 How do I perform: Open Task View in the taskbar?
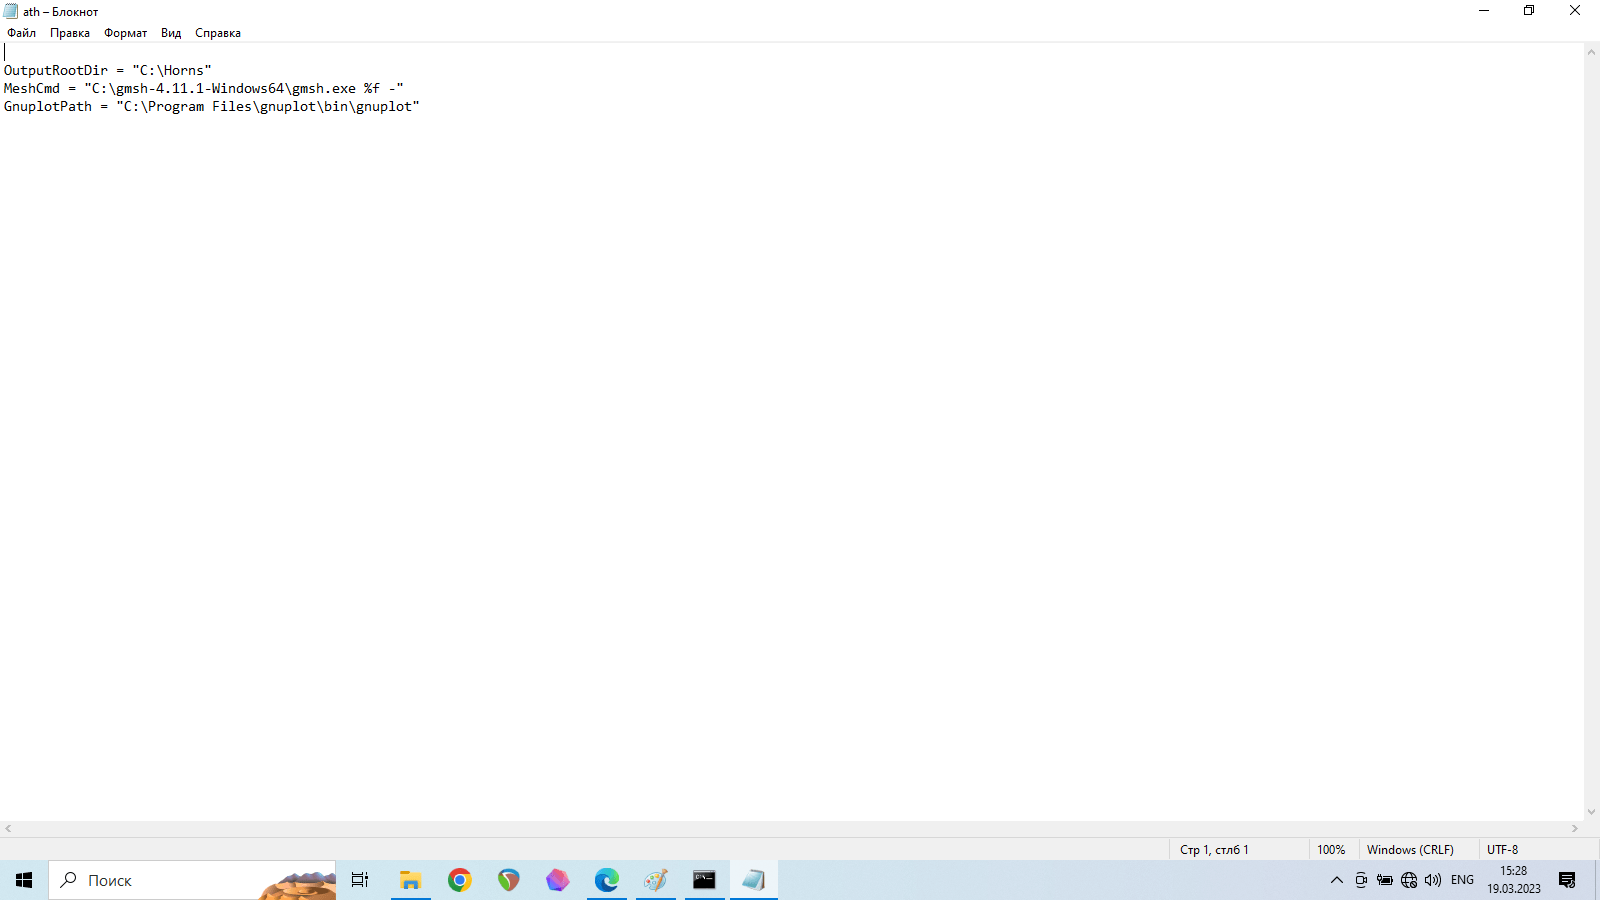(x=360, y=880)
